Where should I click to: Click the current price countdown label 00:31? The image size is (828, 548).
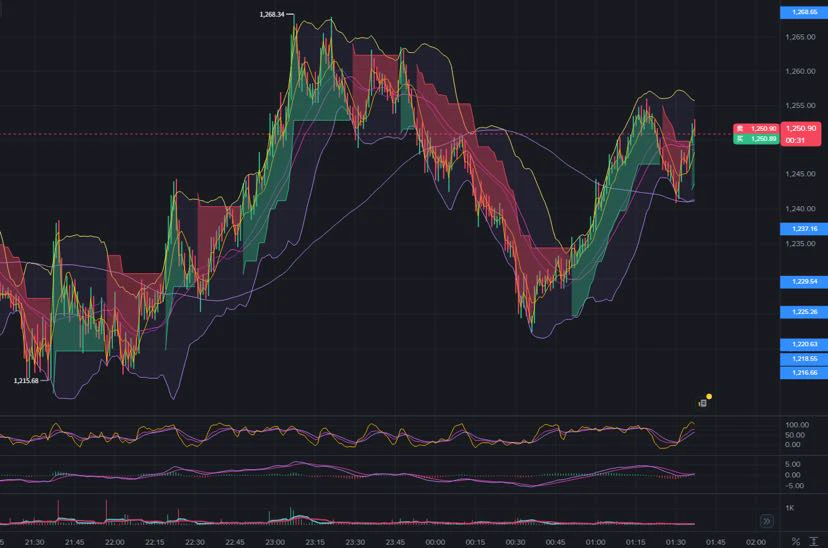(x=795, y=140)
